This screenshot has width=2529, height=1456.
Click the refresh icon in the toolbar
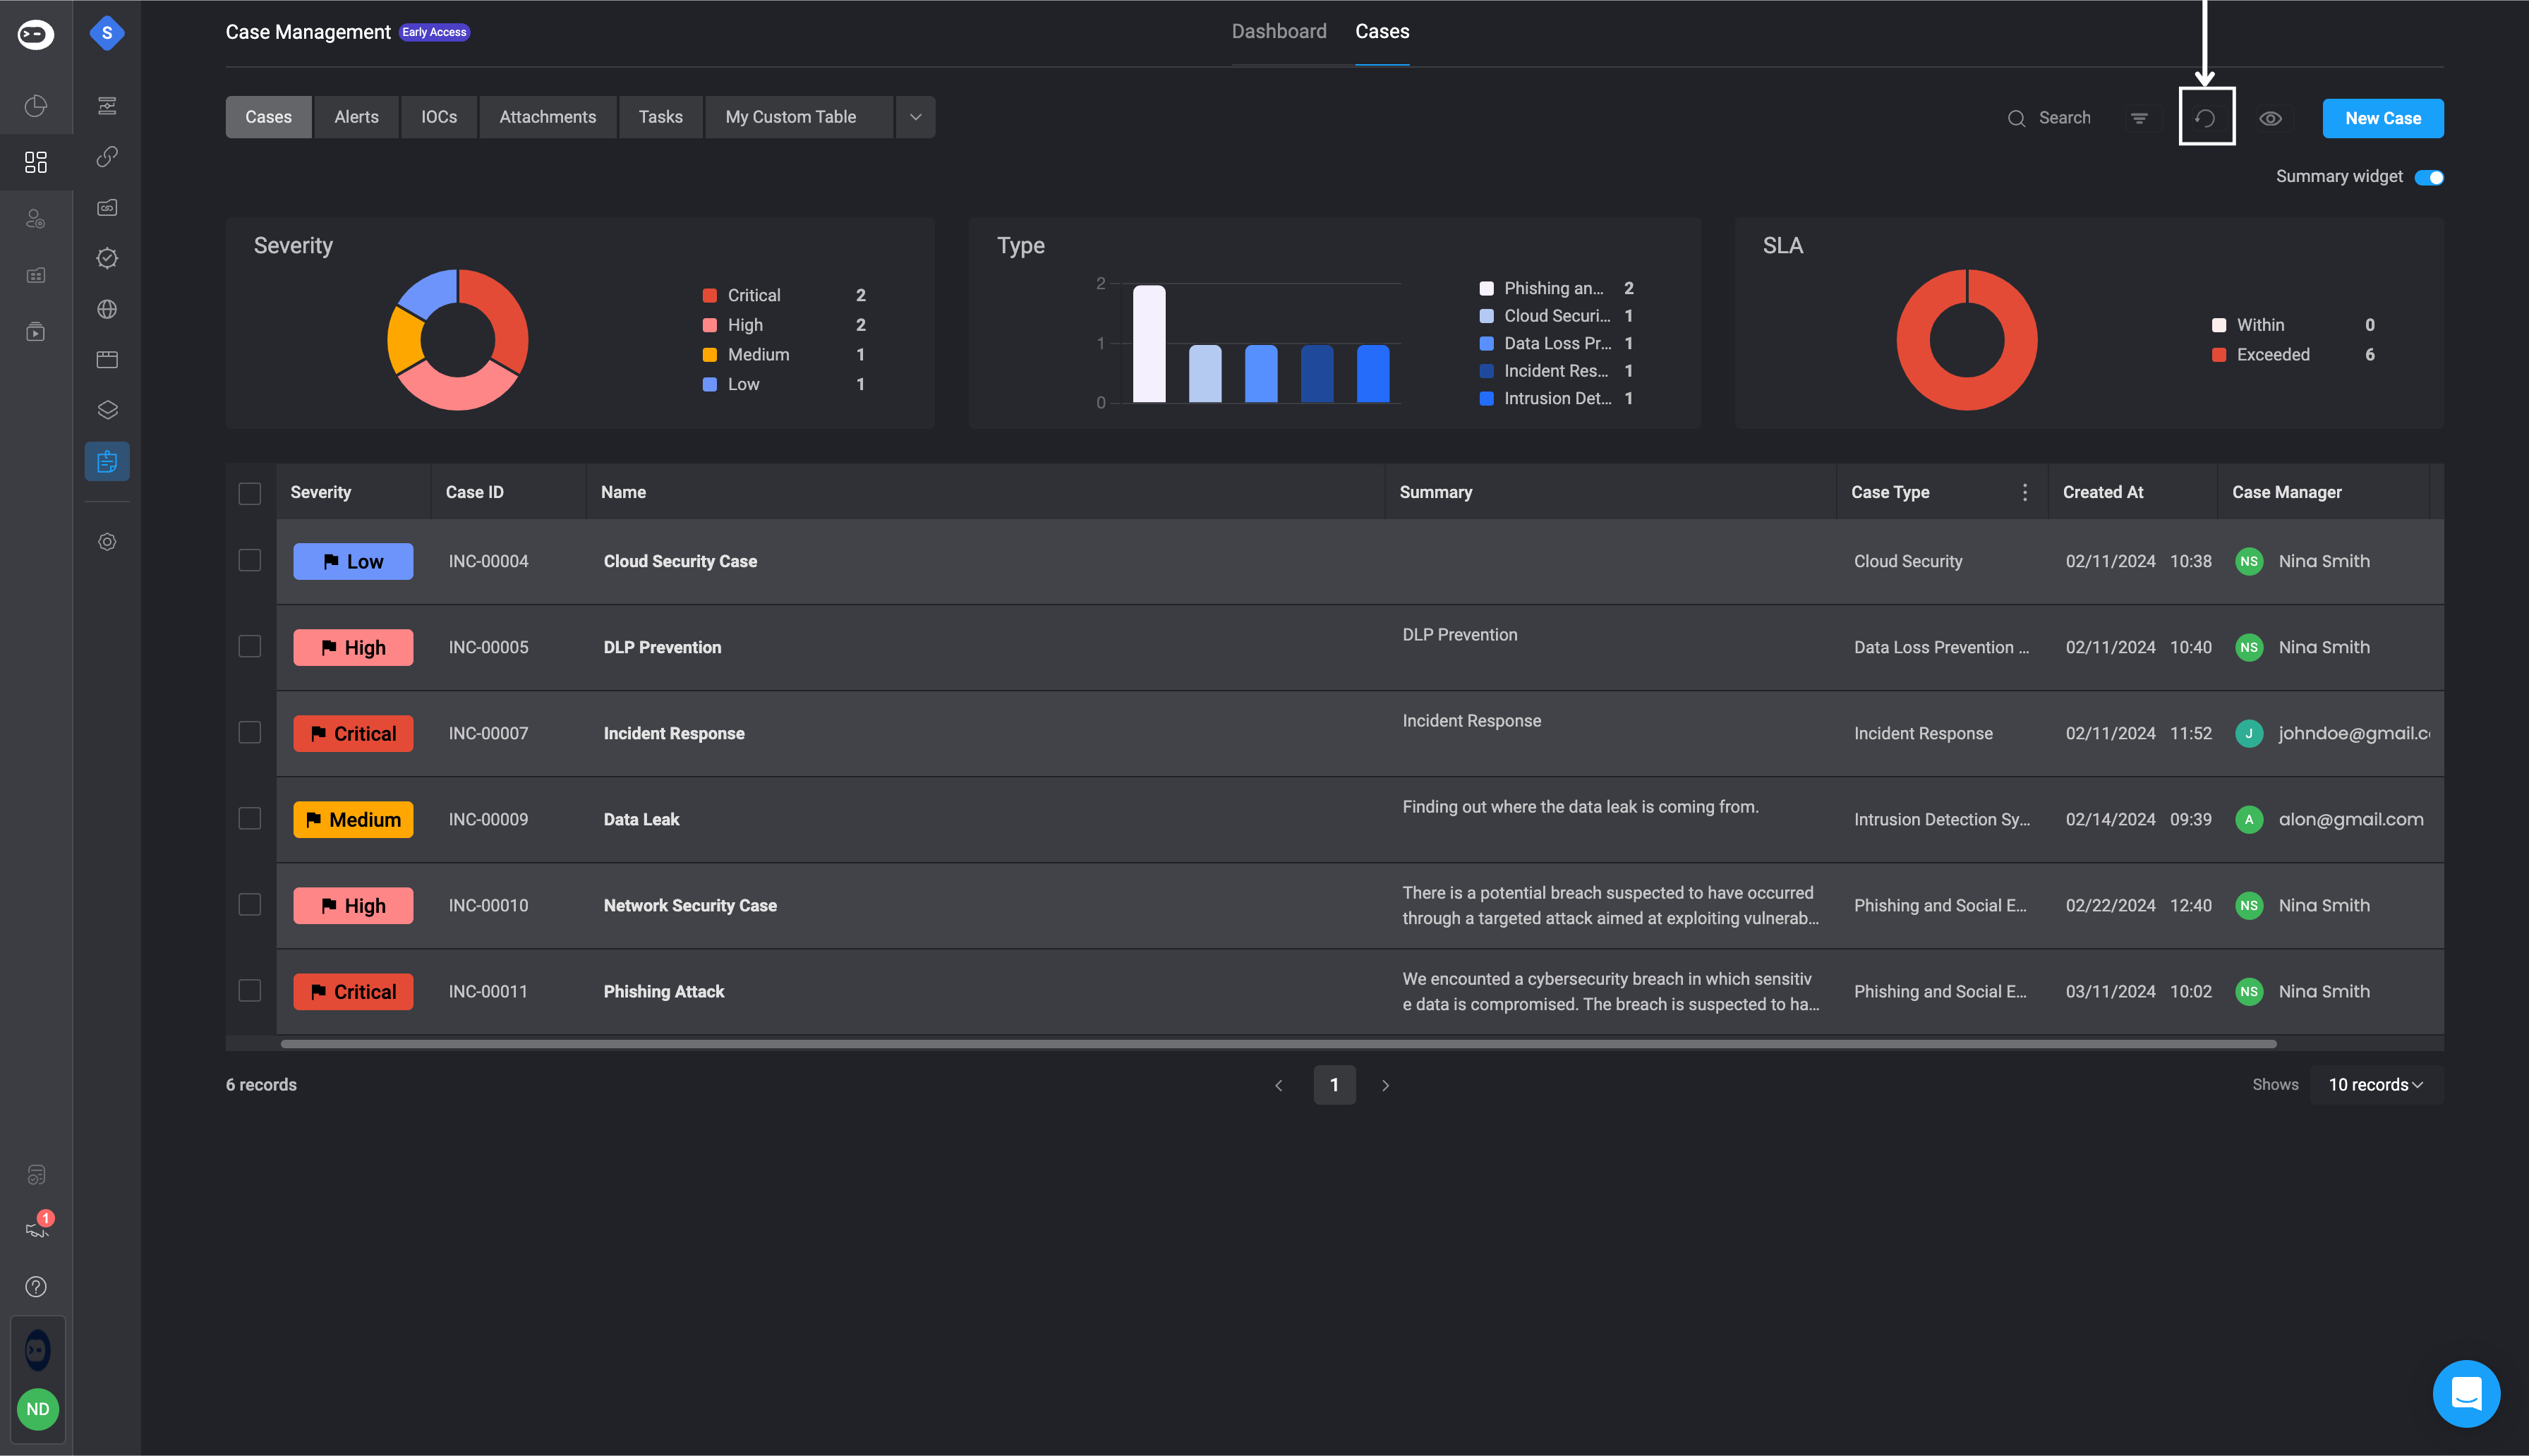point(2205,118)
